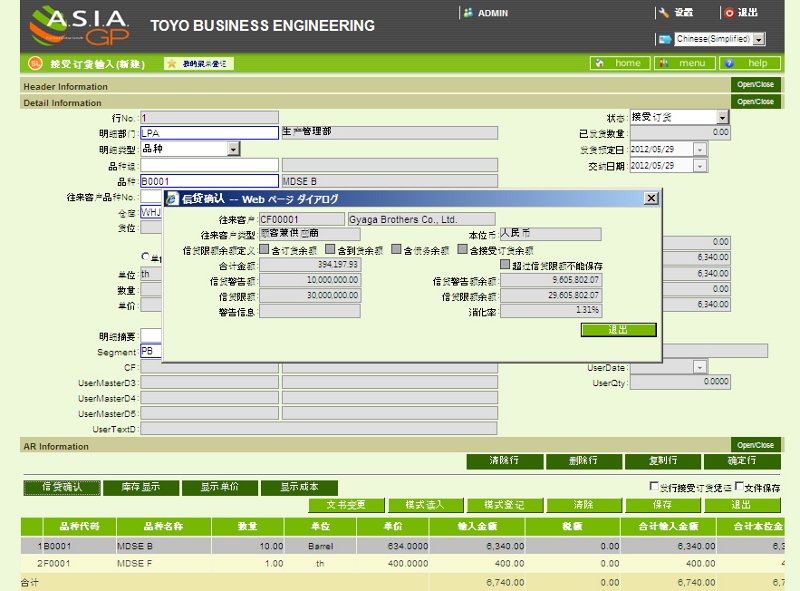This screenshot has height=591, width=800.
Task: Click the 行No. field
Action: 209,118
